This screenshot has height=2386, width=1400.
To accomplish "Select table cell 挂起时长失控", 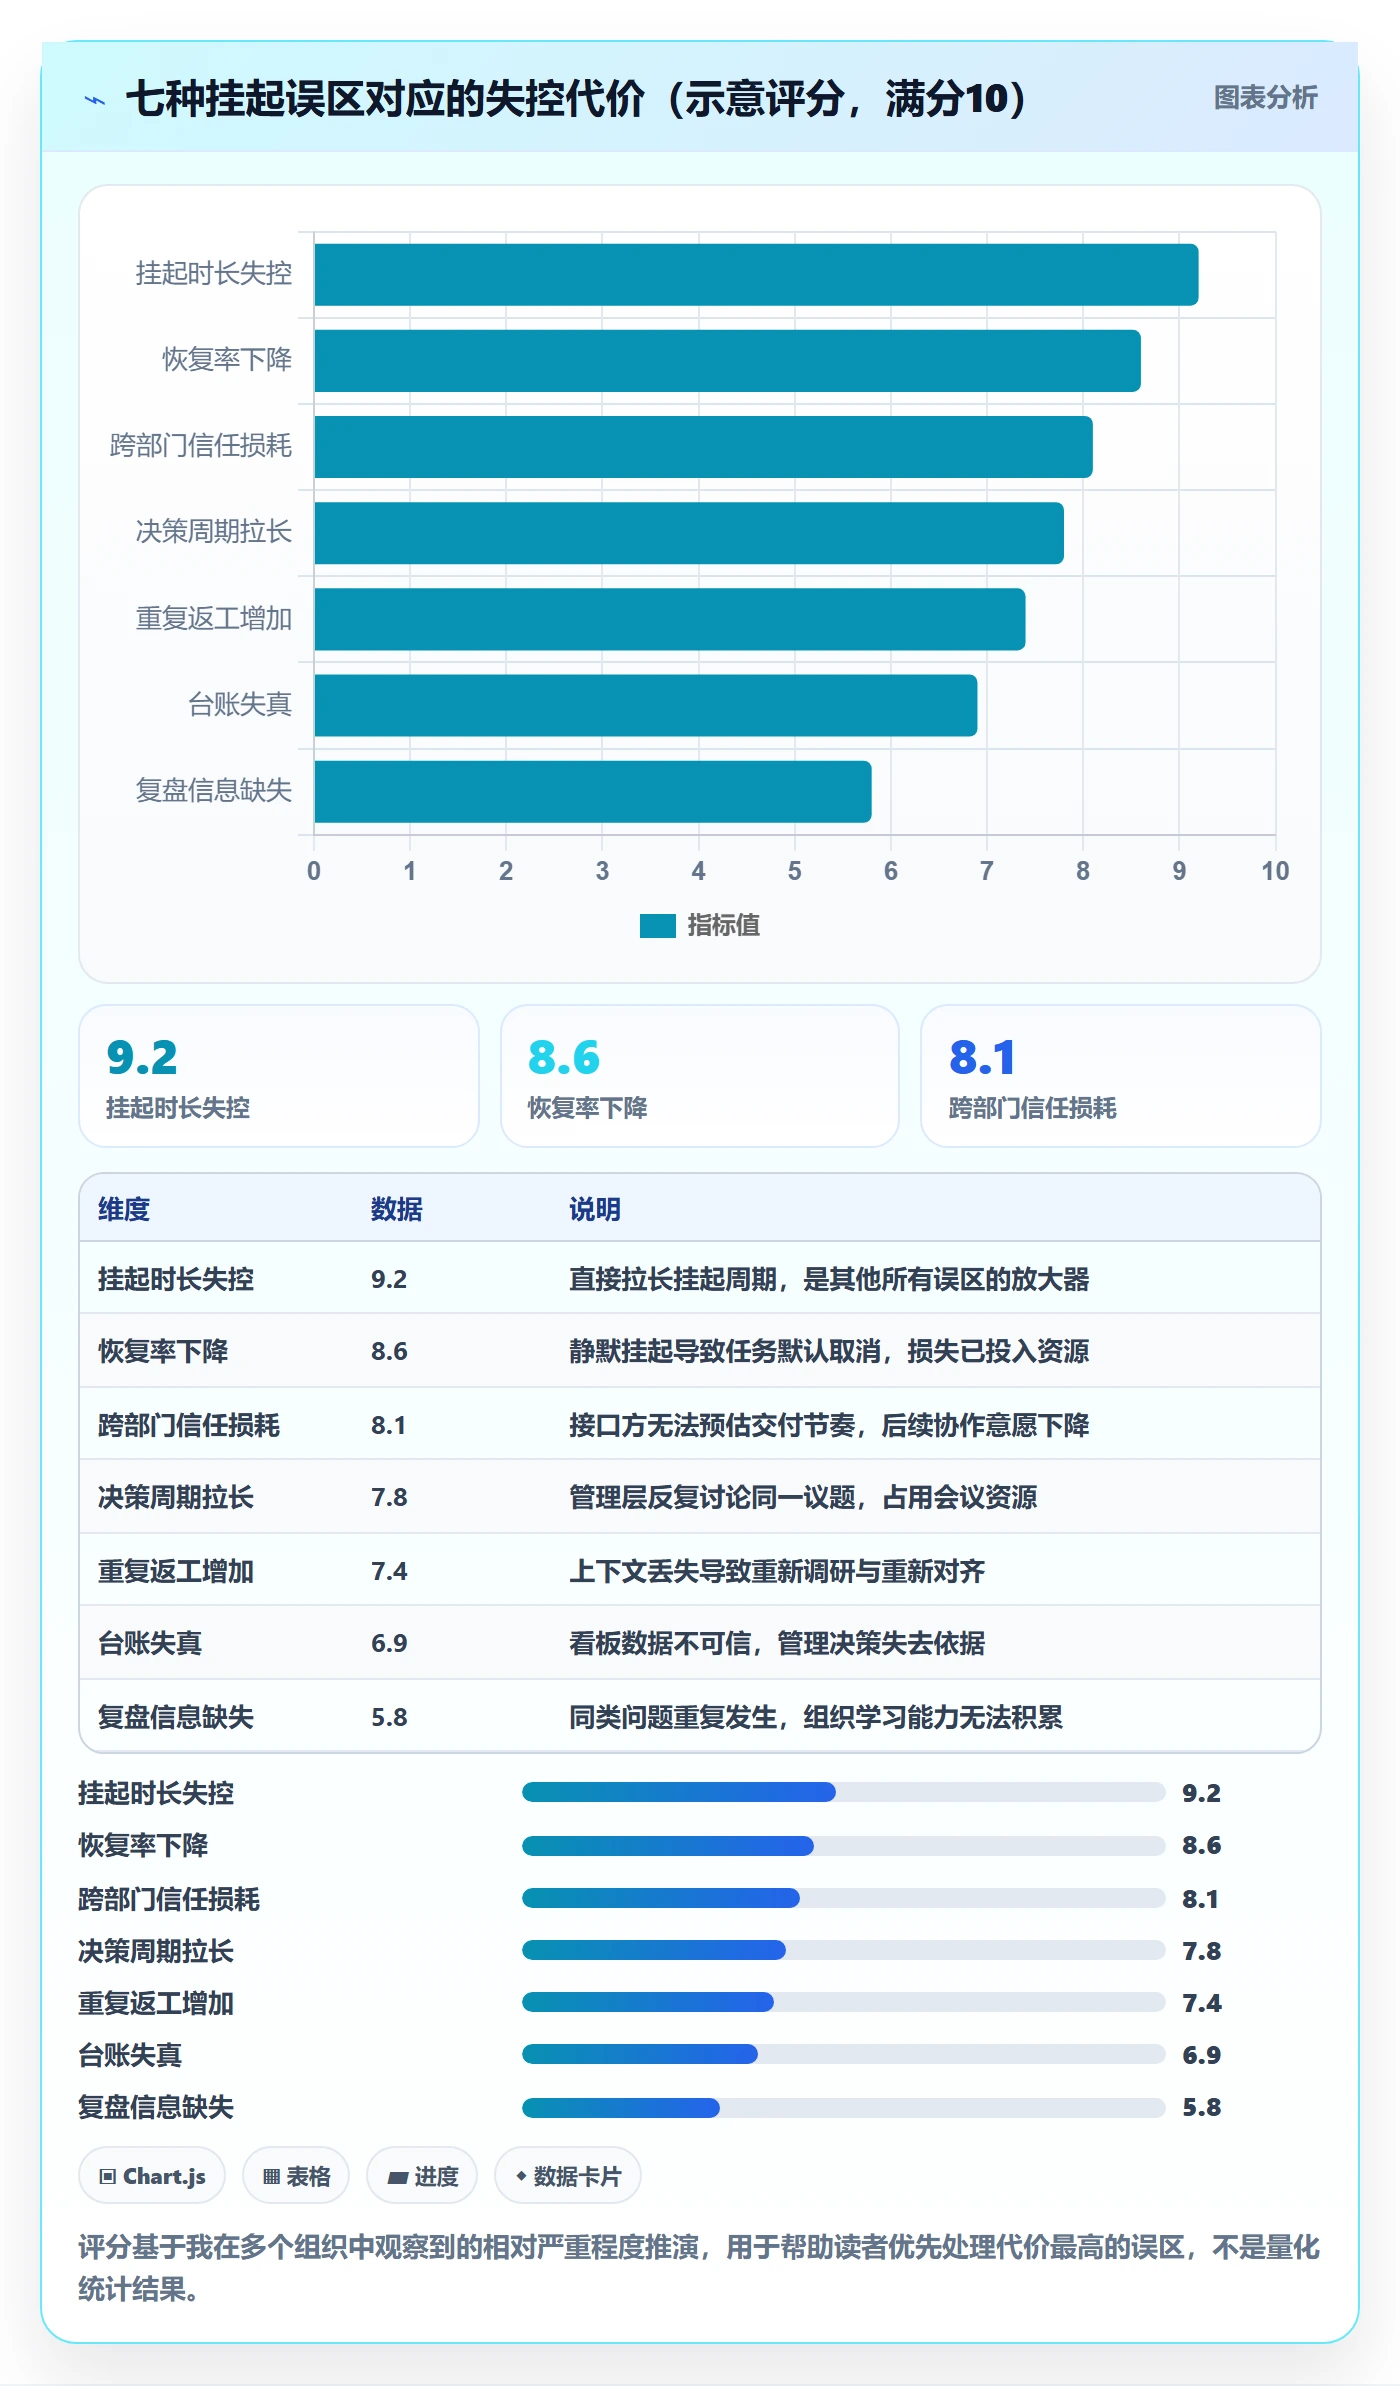I will point(176,1279).
